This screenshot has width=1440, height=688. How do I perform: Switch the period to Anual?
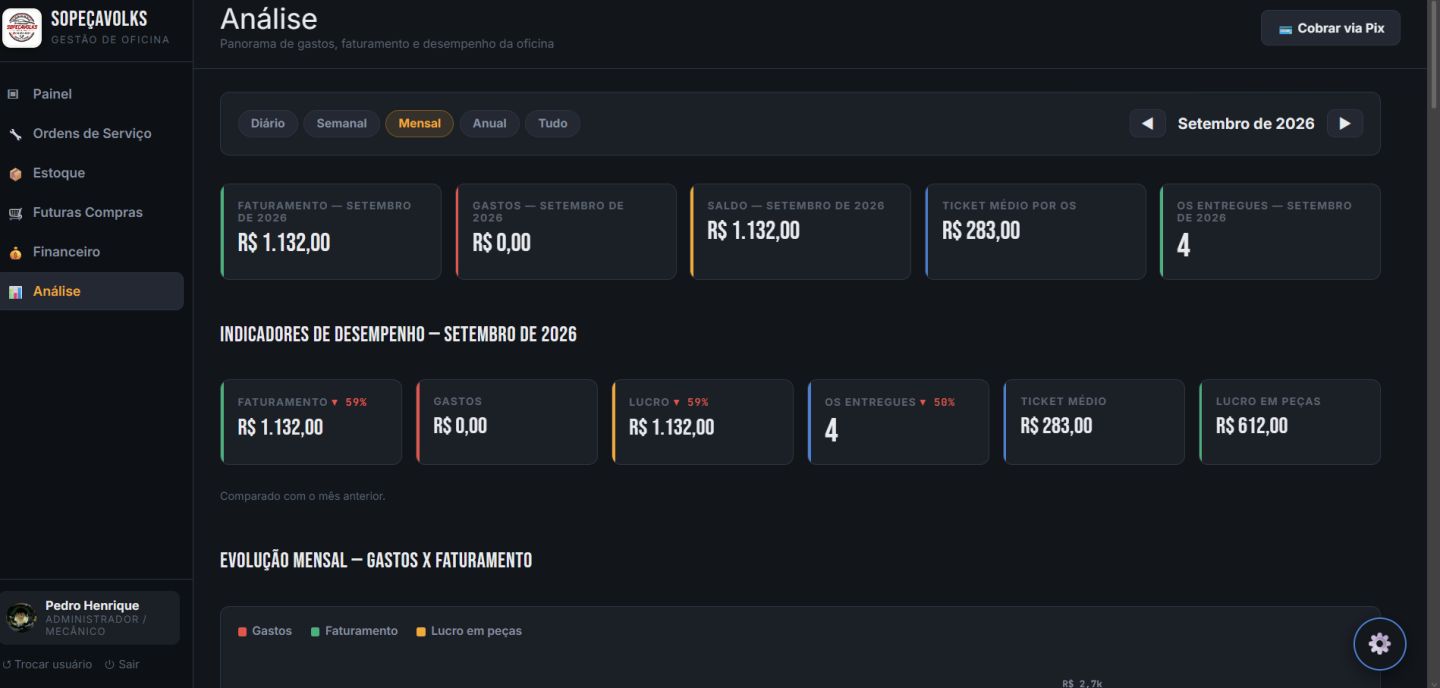click(x=490, y=124)
